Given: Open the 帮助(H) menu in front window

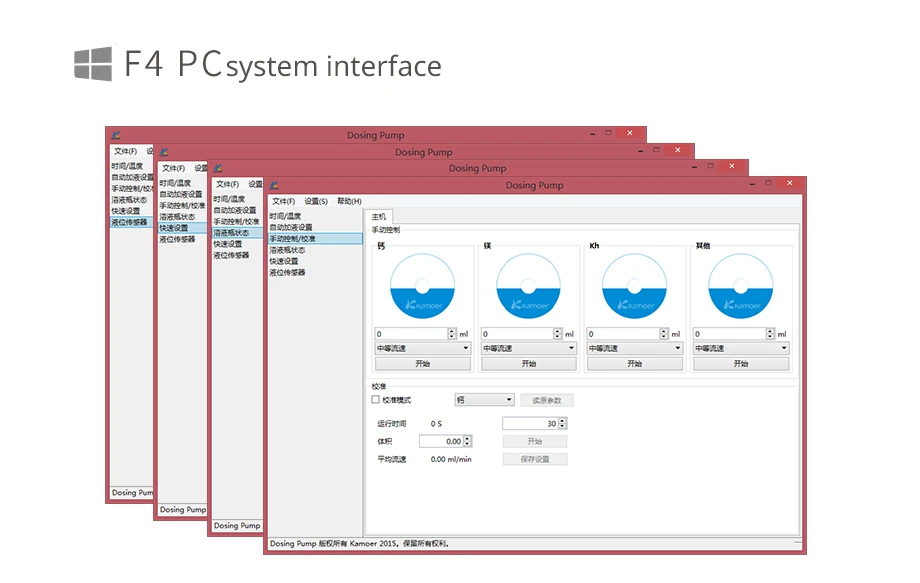Looking at the screenshot, I should pos(349,201).
